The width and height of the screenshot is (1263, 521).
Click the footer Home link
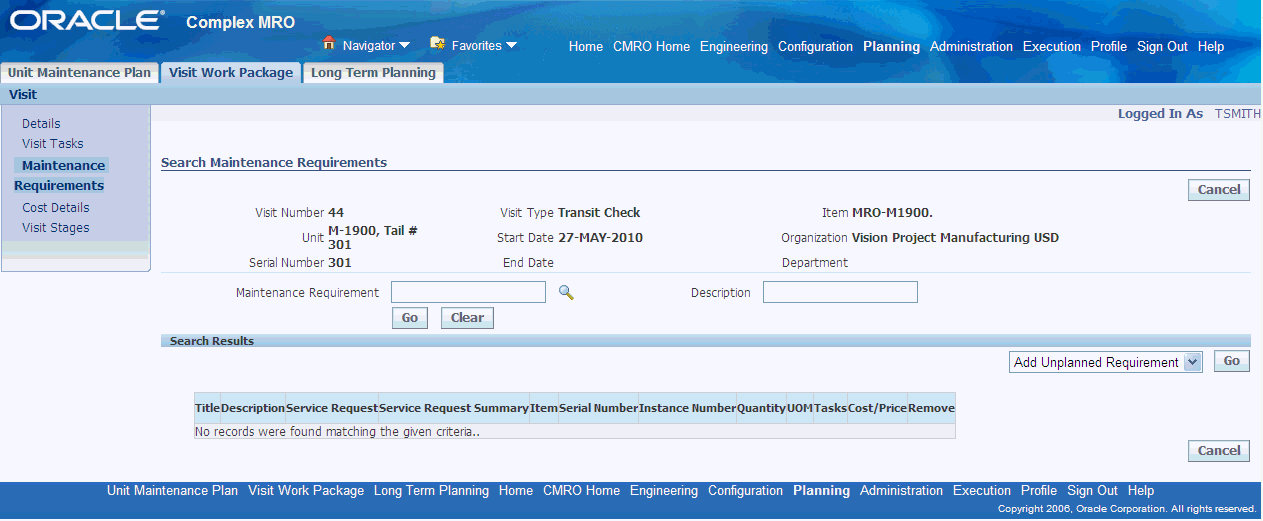click(x=516, y=491)
